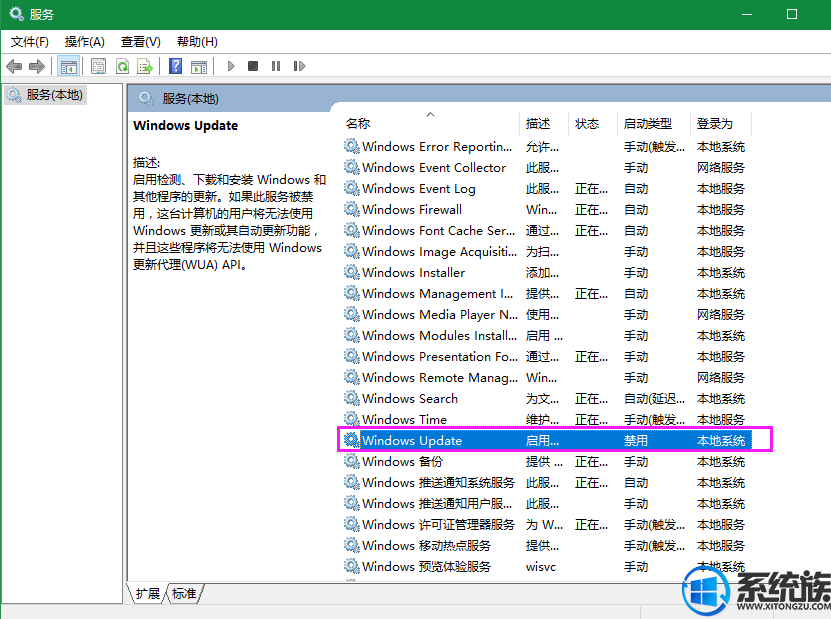Switch to the 扩展 tab
831x619 pixels.
(147, 594)
